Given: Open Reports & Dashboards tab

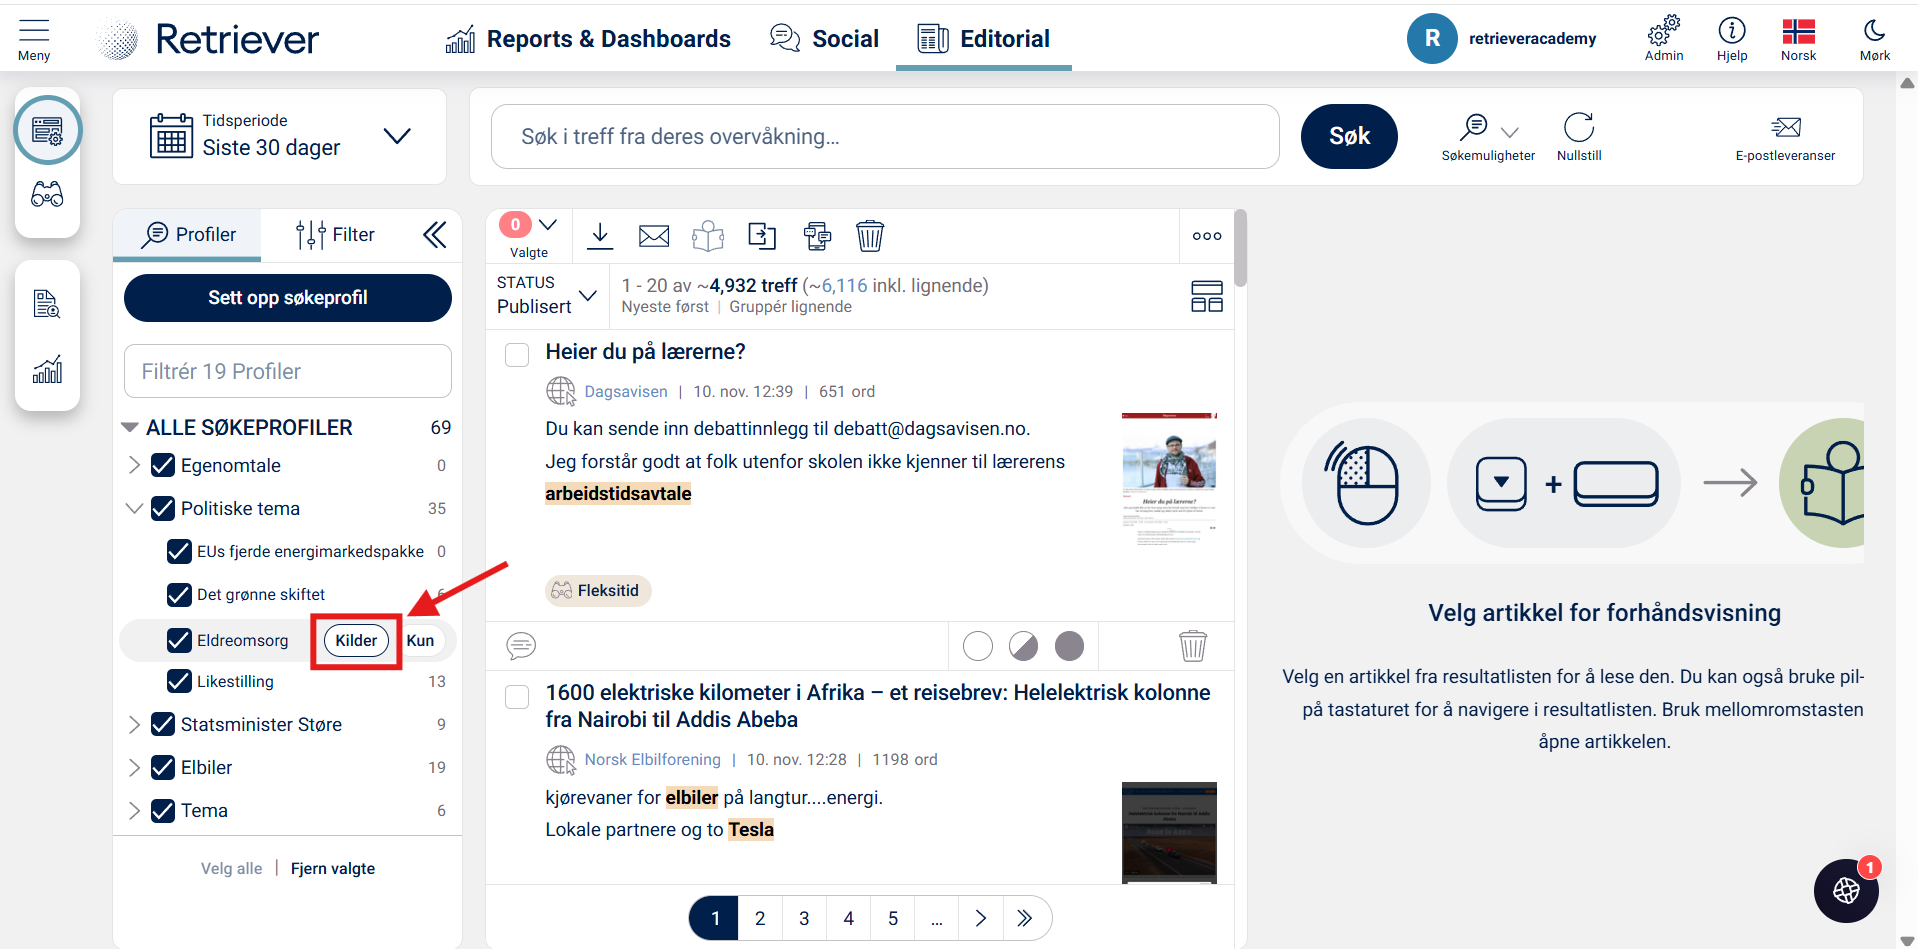Looking at the screenshot, I should coord(588,39).
